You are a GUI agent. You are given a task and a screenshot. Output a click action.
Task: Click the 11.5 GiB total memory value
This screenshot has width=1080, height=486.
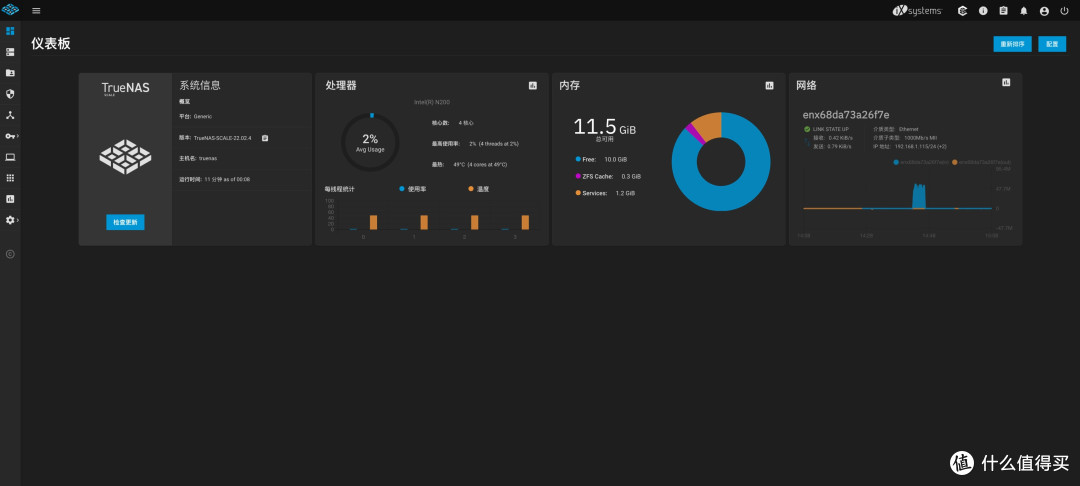(605, 127)
